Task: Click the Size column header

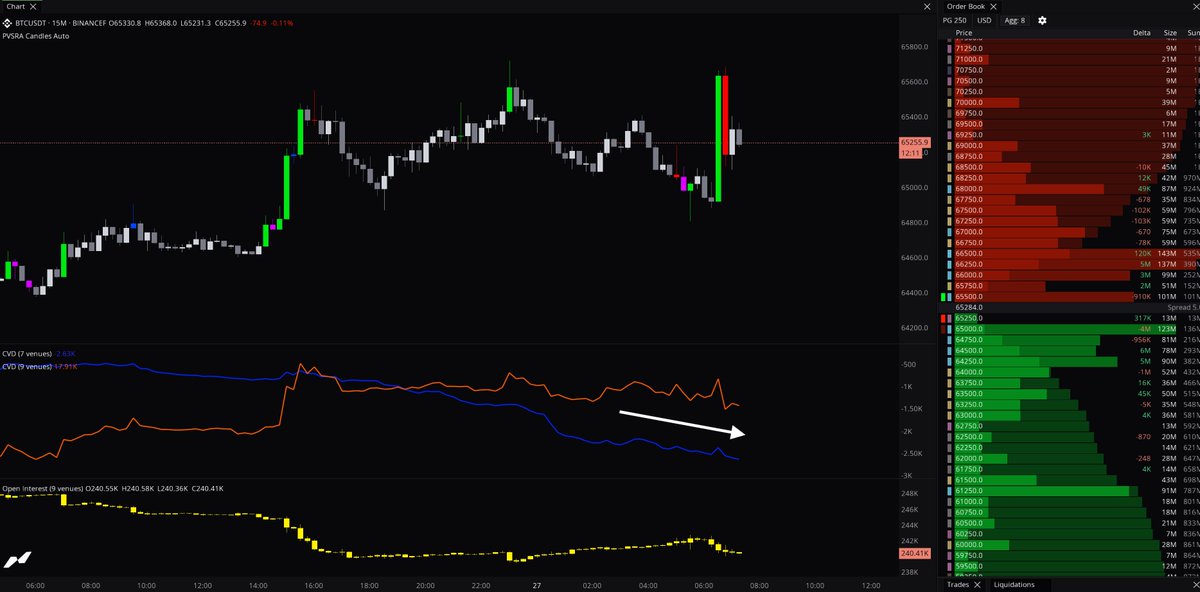Action: click(1170, 33)
